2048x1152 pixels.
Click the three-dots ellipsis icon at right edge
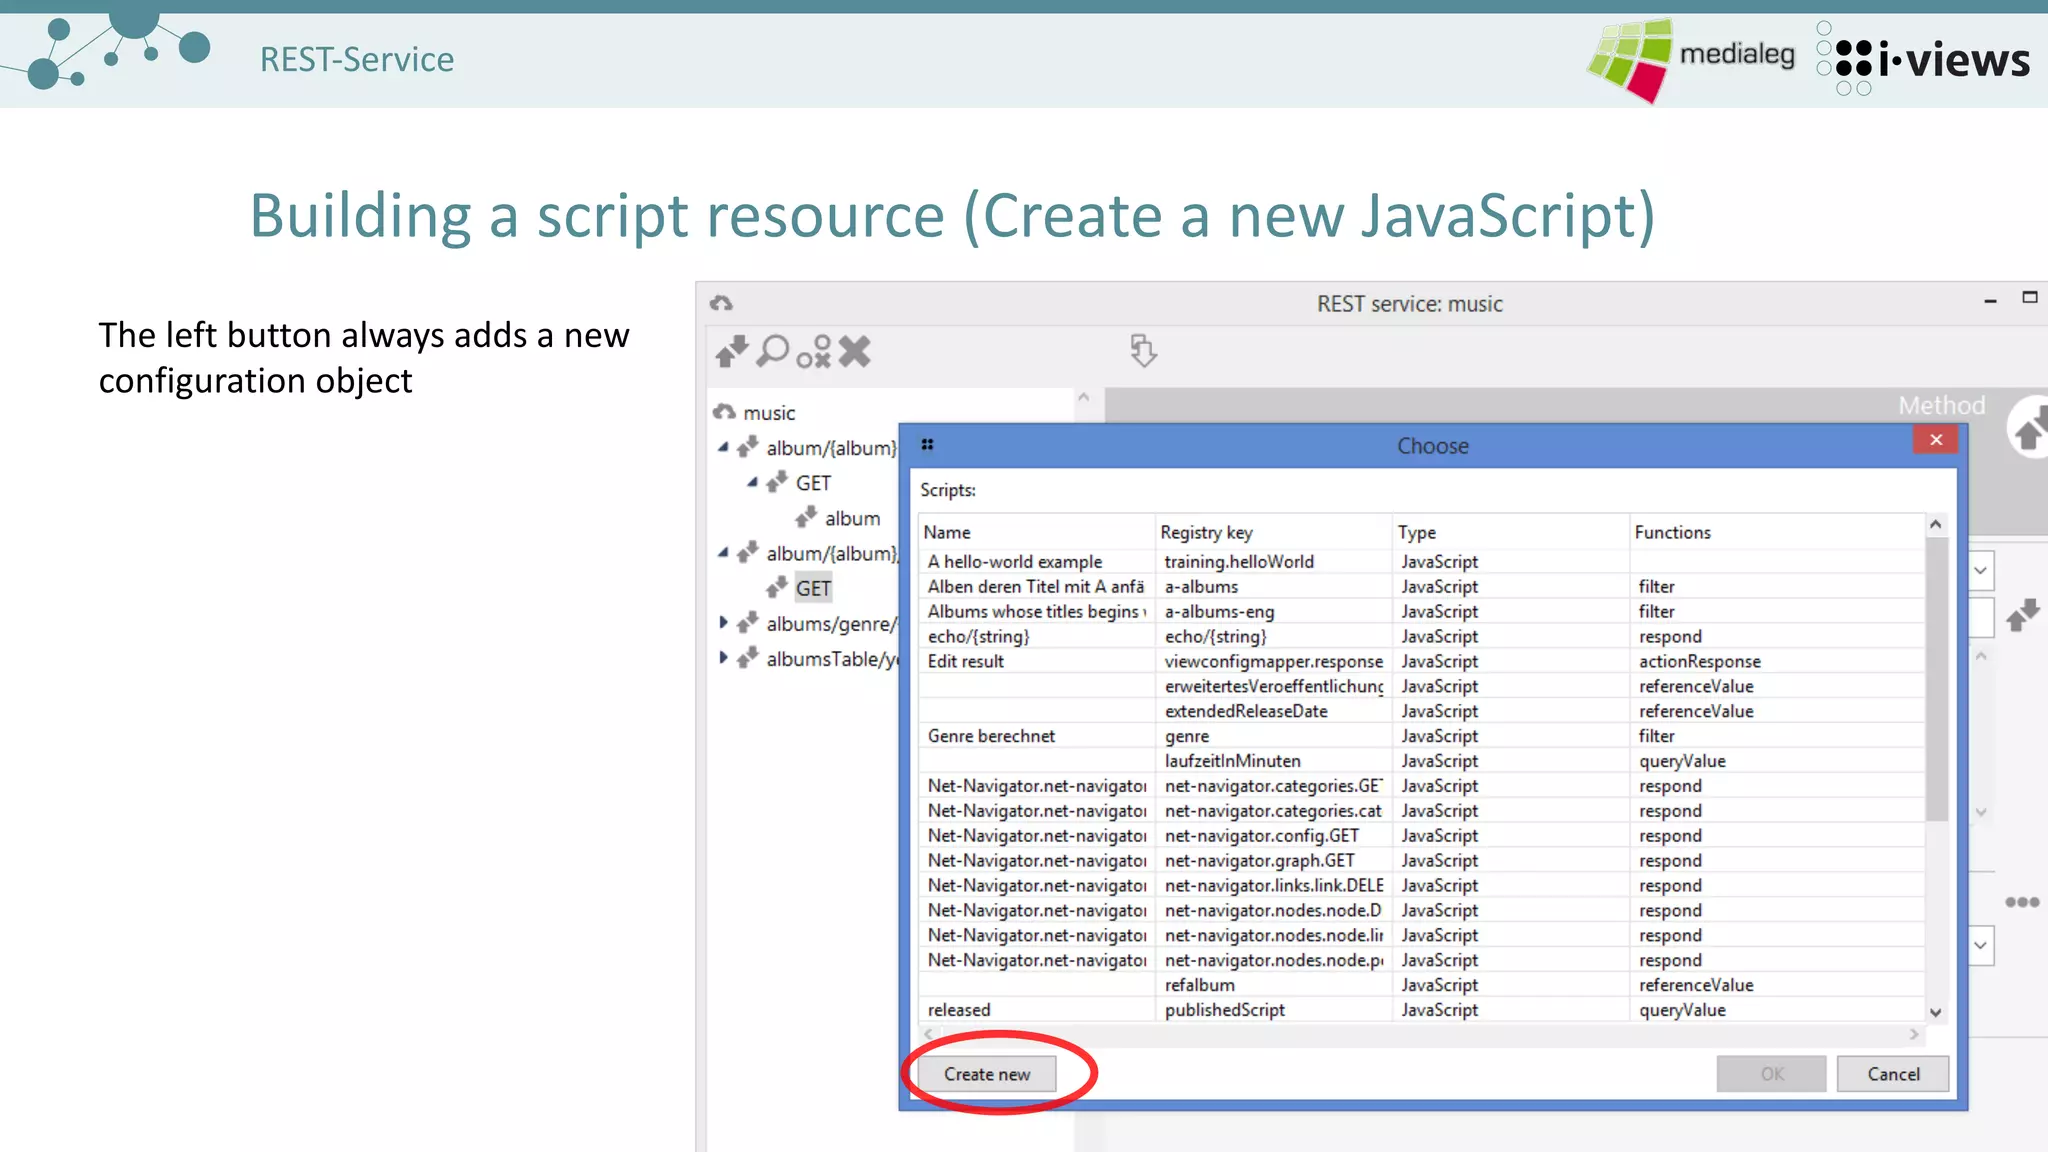click(x=2022, y=902)
